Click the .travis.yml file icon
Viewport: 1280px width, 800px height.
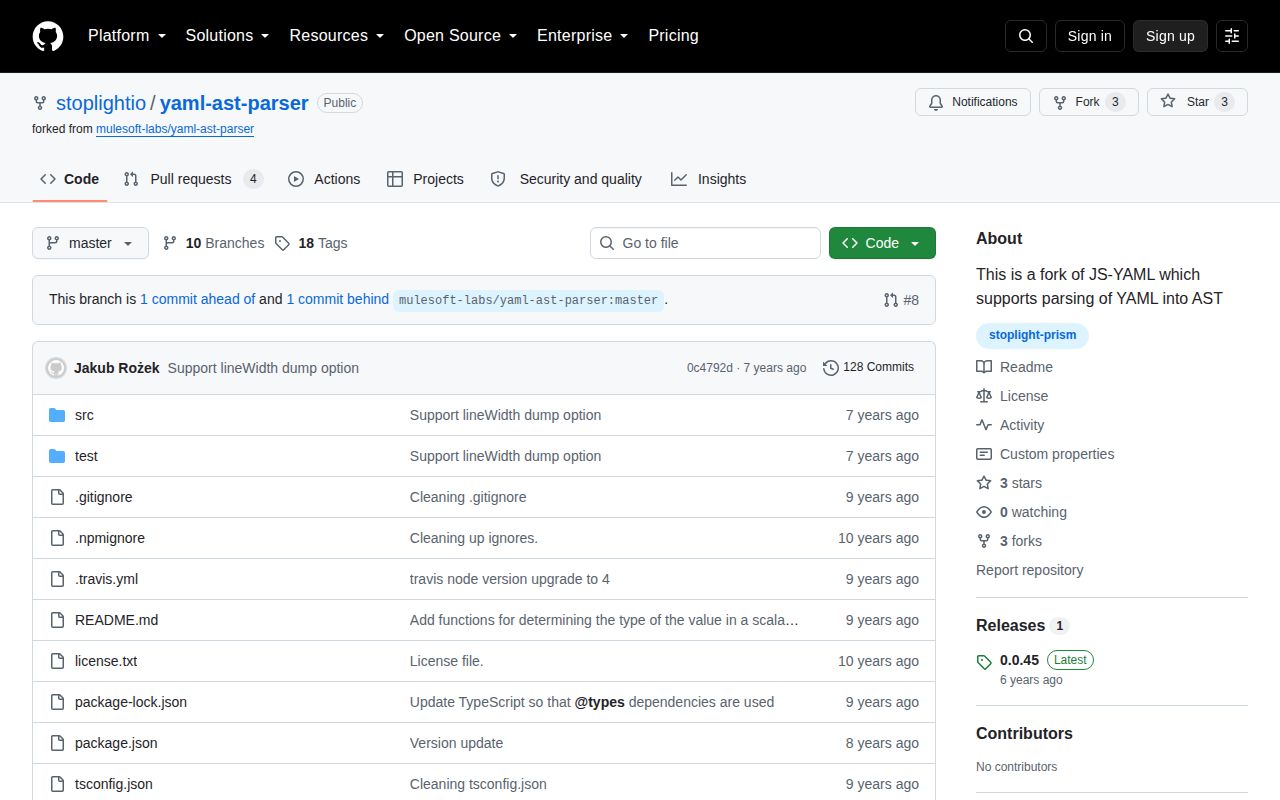pos(57,579)
